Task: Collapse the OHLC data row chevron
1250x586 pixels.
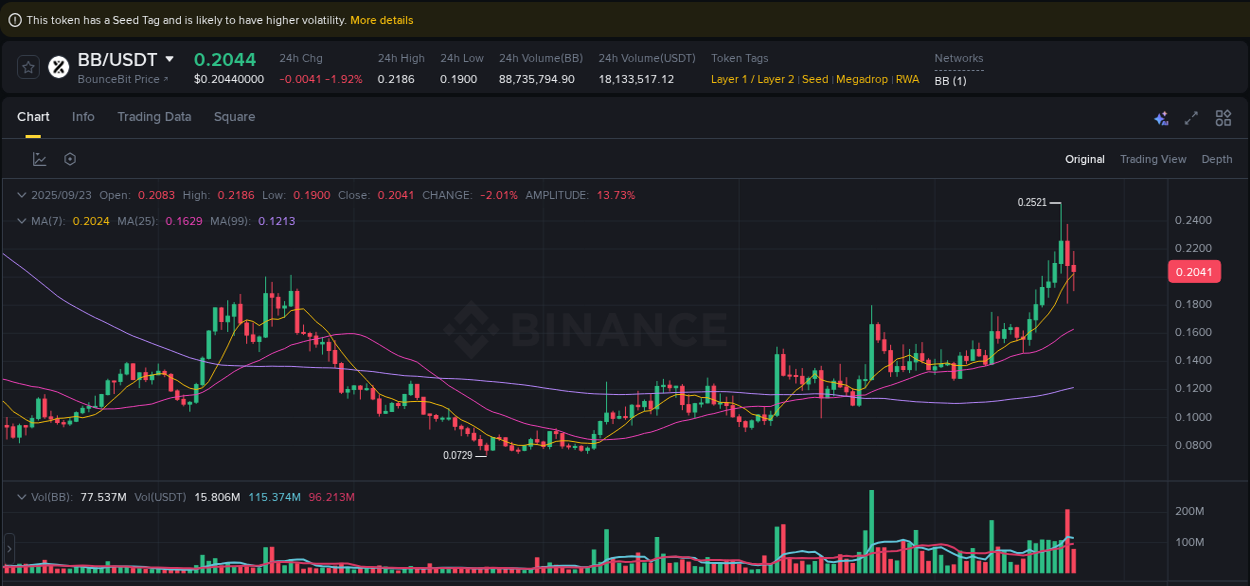Action: 20,195
